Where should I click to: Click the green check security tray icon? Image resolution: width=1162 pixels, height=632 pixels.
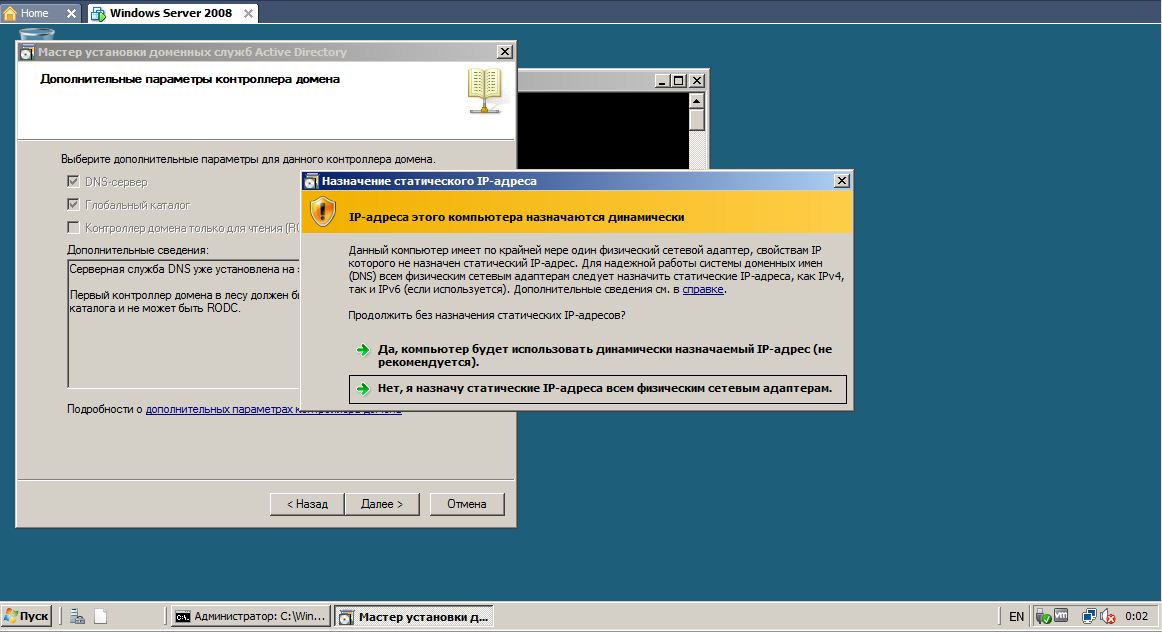[x=1043, y=616]
